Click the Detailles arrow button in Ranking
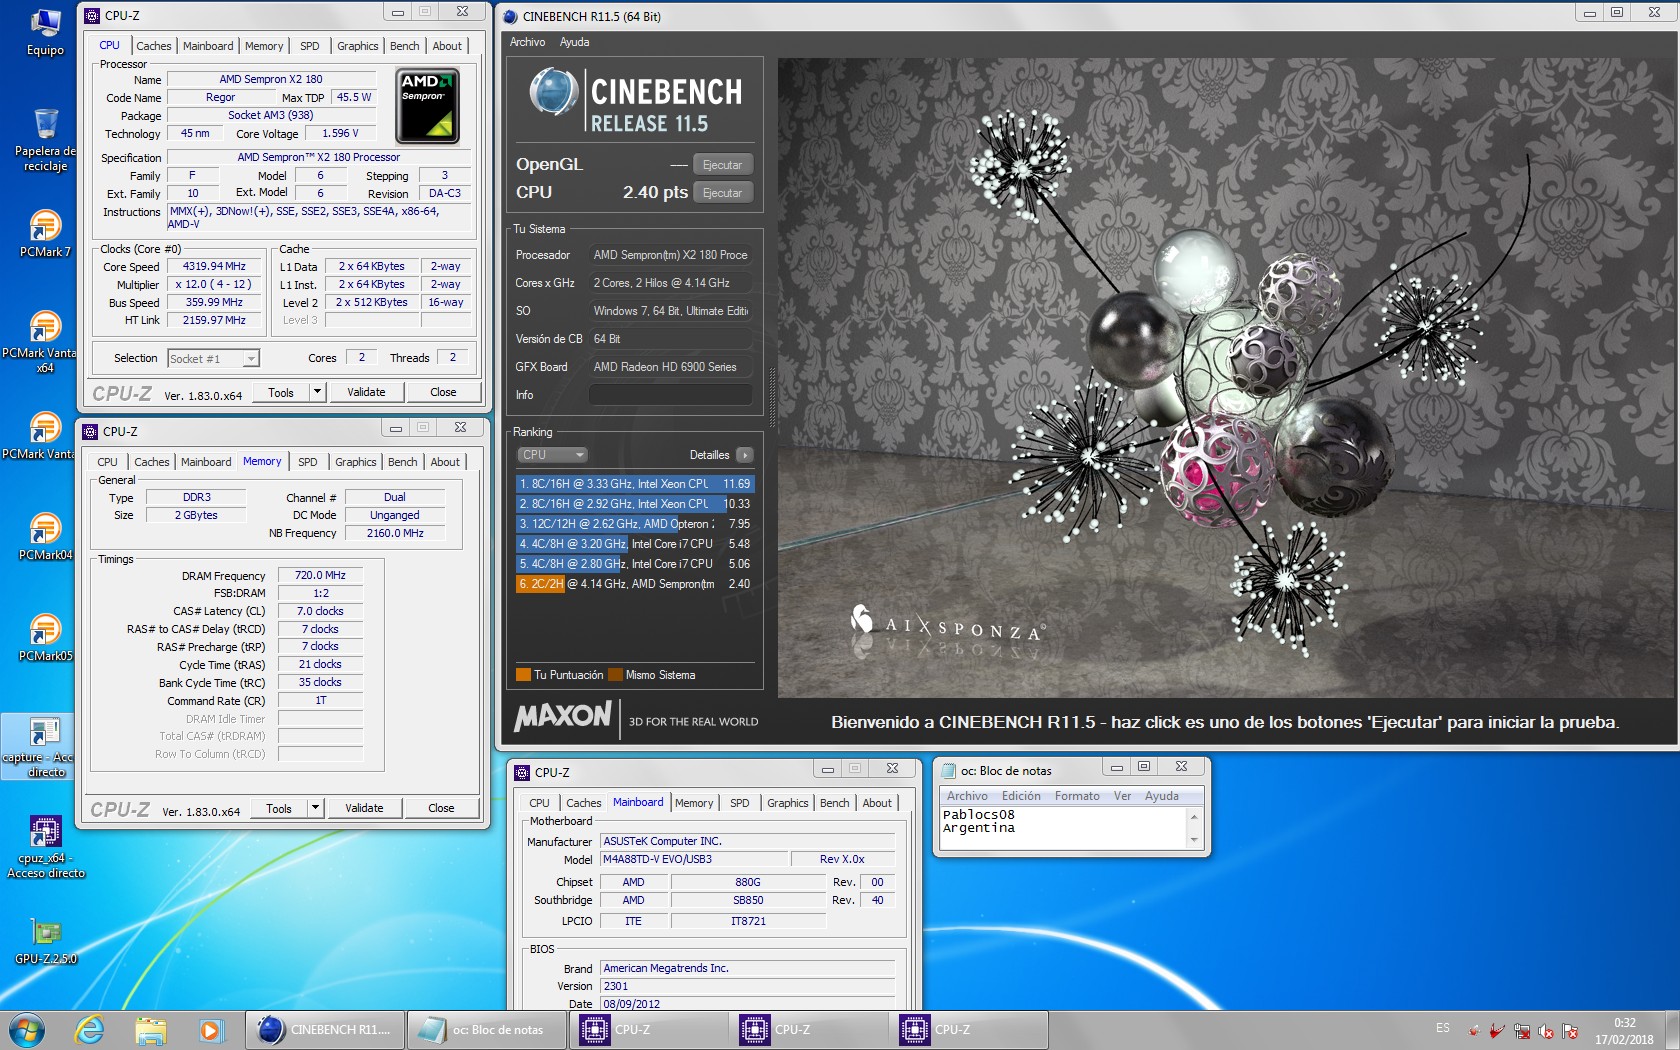 click(744, 455)
